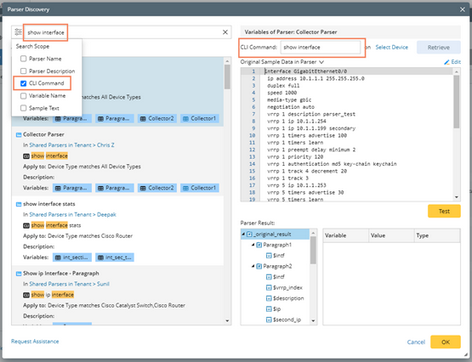472x362 pixels.
Task: Select the $vrrp_index variable icon in results tree
Action: click(269, 287)
